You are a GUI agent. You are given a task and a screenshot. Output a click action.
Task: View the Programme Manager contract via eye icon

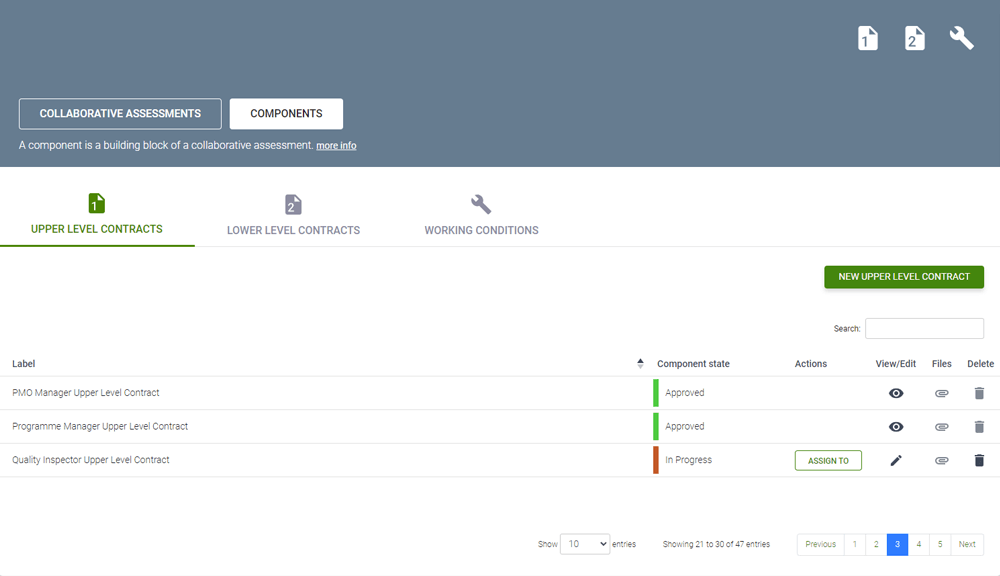point(896,427)
